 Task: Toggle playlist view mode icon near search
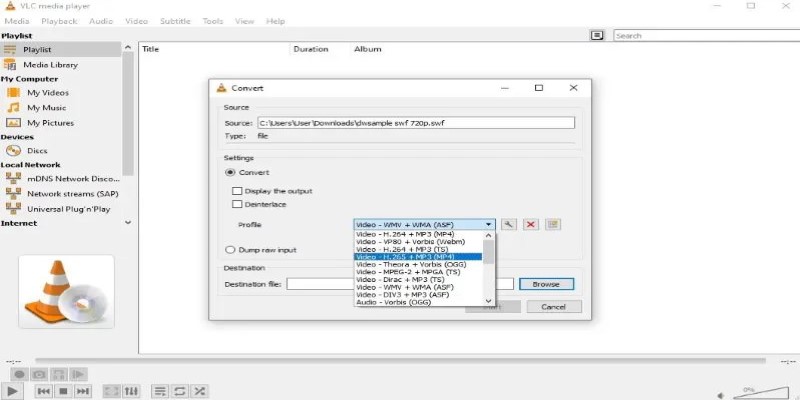tap(597, 35)
